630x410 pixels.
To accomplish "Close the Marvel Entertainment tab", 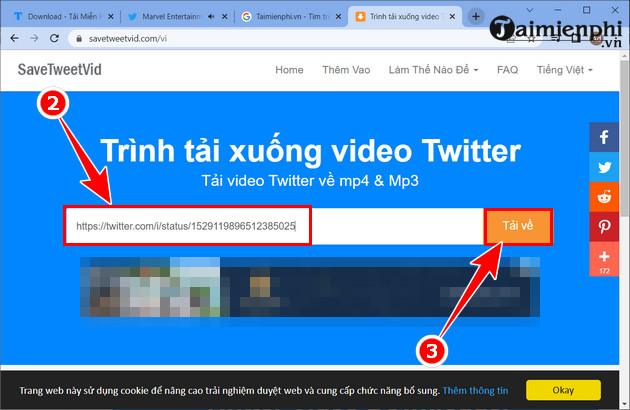I will 225,16.
